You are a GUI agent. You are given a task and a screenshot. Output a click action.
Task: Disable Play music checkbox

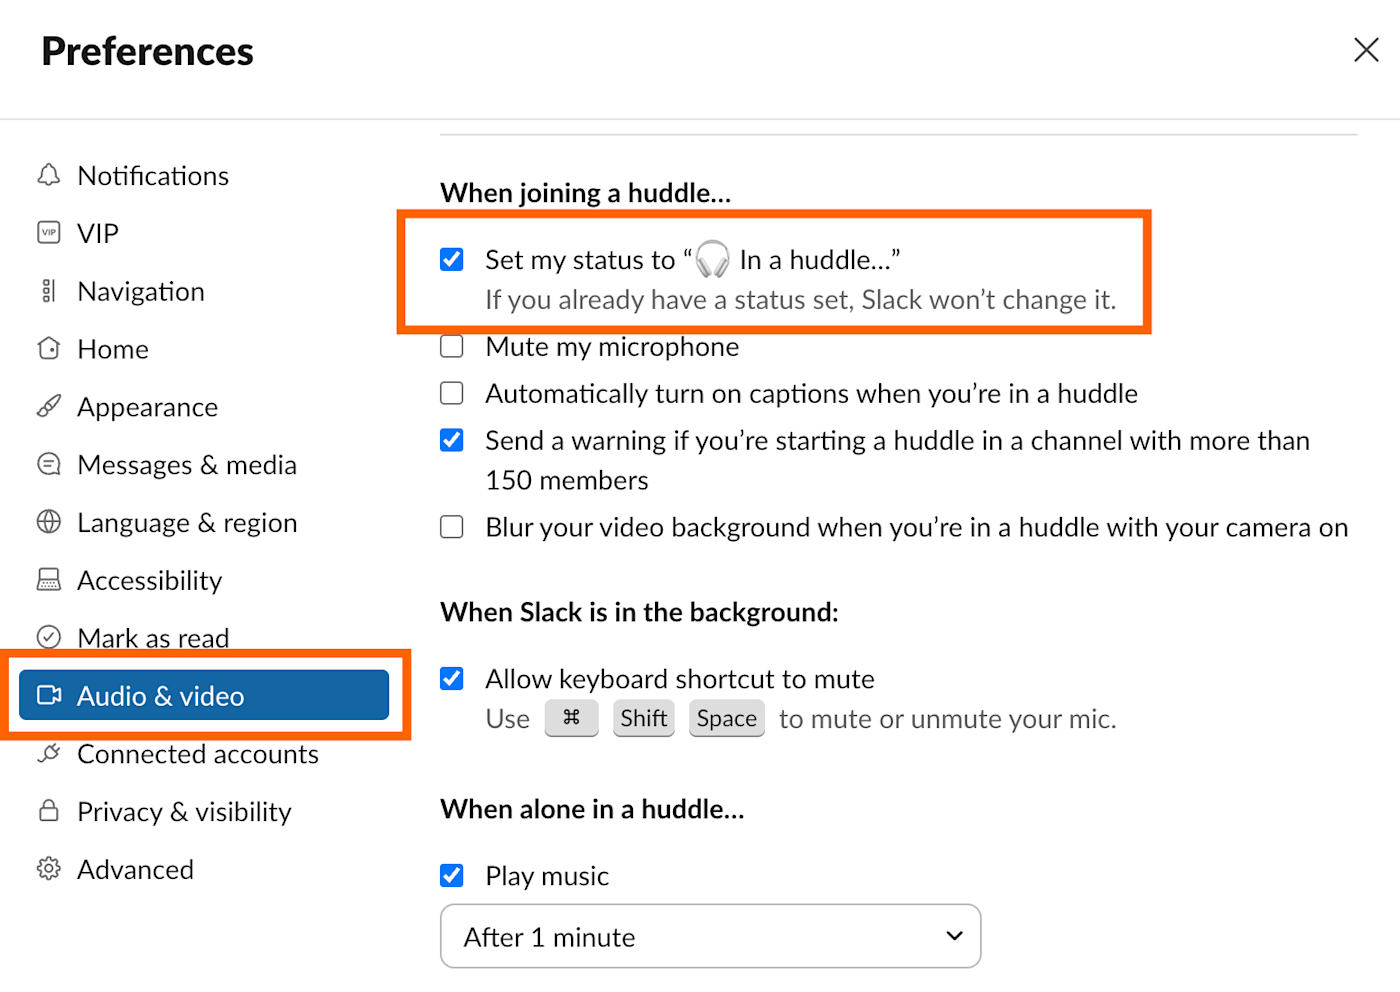click(x=452, y=876)
